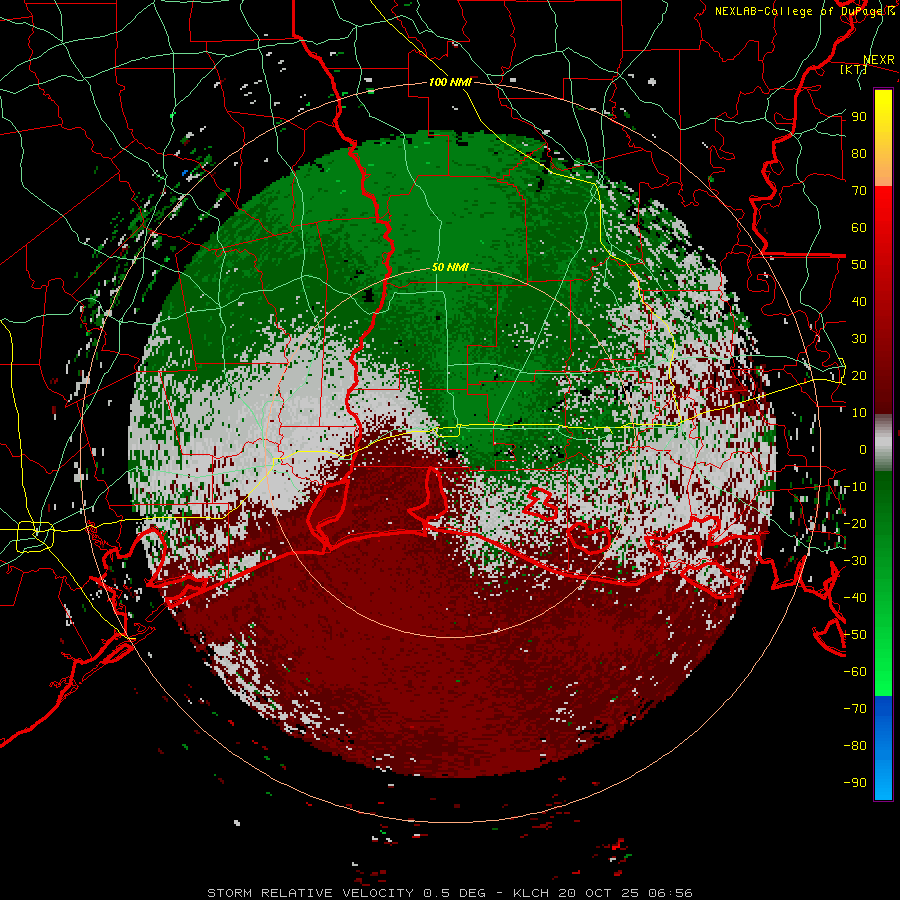Image resolution: width=900 pixels, height=900 pixels.
Task: Click the -90 value on the velocity scale
Action: tap(855, 783)
